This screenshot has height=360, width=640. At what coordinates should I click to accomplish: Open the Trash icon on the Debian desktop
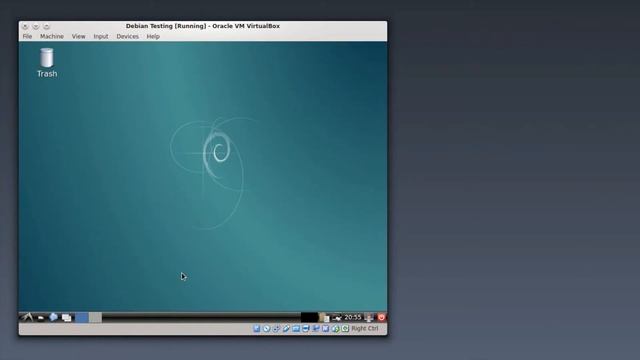pos(47,62)
